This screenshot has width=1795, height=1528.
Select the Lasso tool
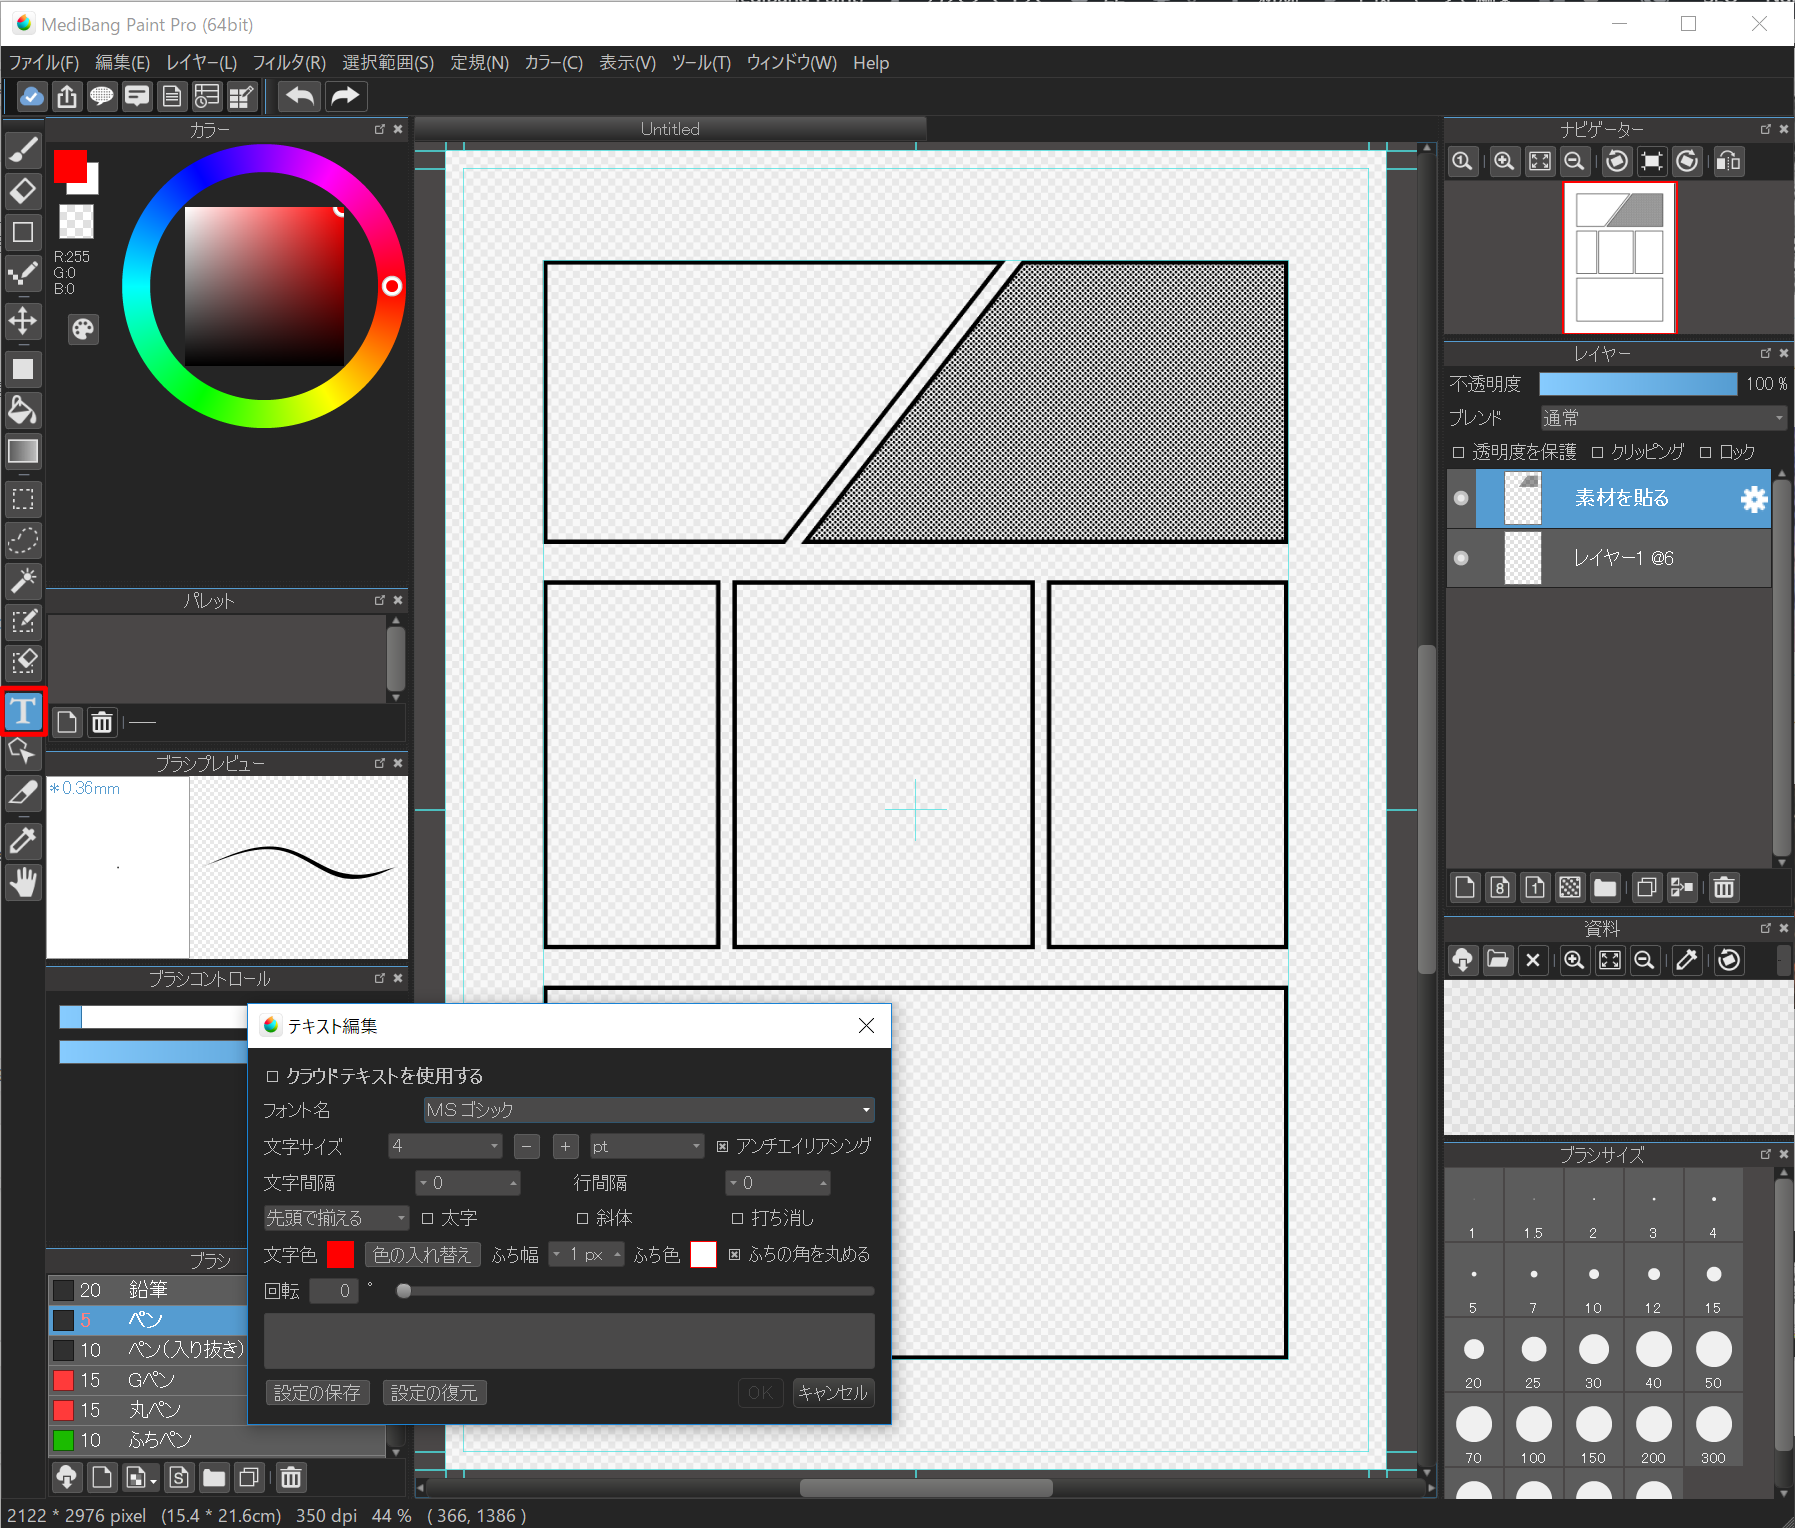pos(23,540)
